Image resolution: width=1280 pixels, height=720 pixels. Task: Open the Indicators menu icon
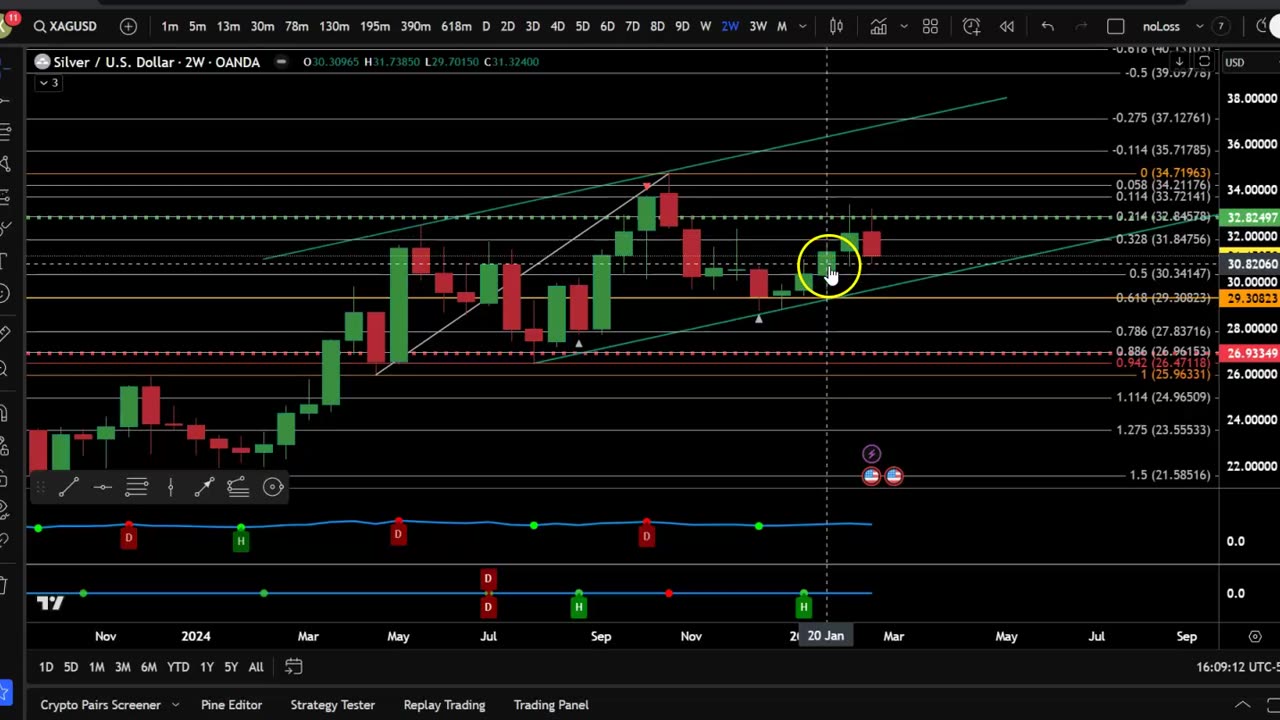click(x=878, y=26)
